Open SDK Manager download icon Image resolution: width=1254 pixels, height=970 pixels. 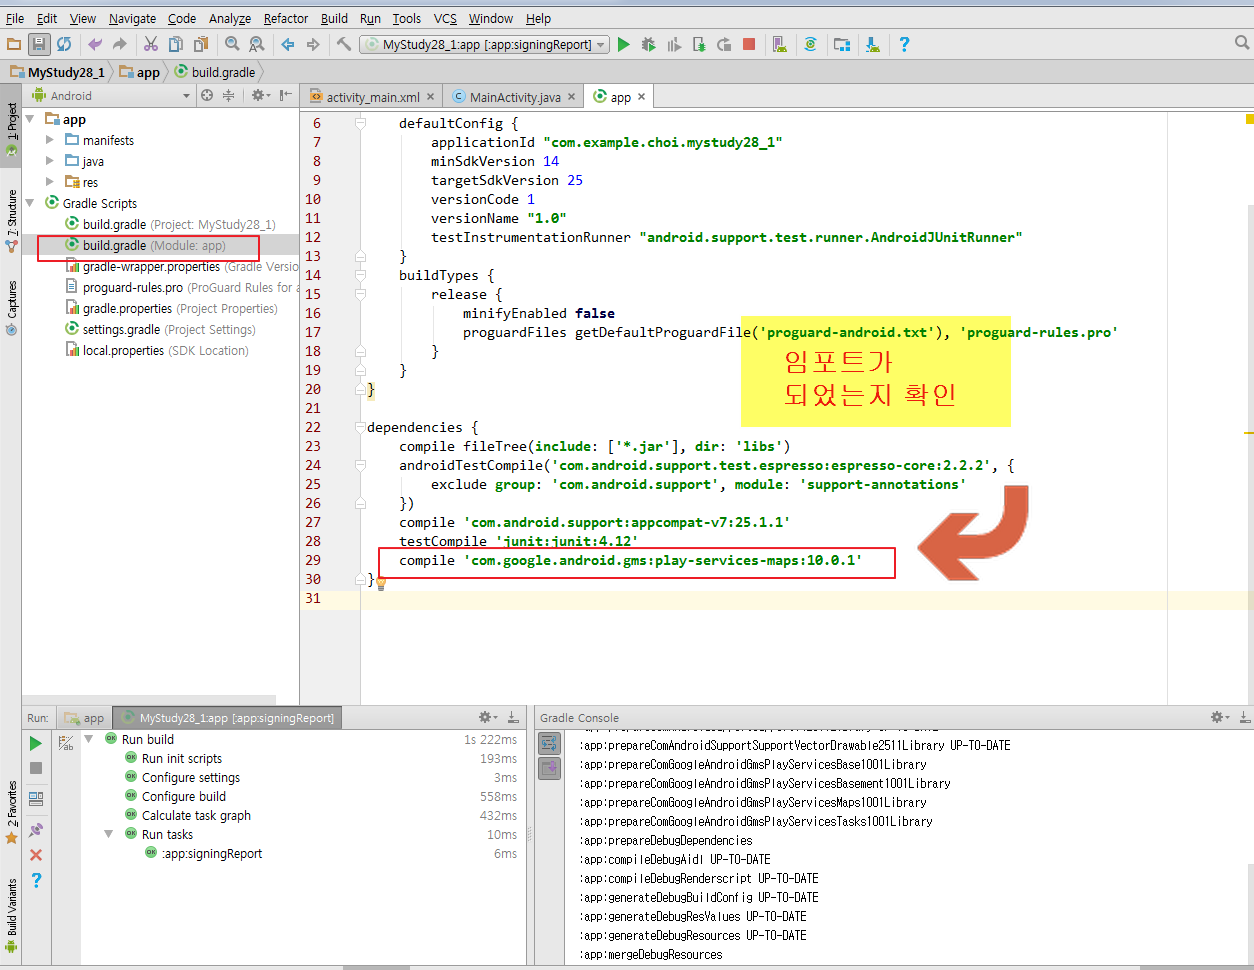873,44
